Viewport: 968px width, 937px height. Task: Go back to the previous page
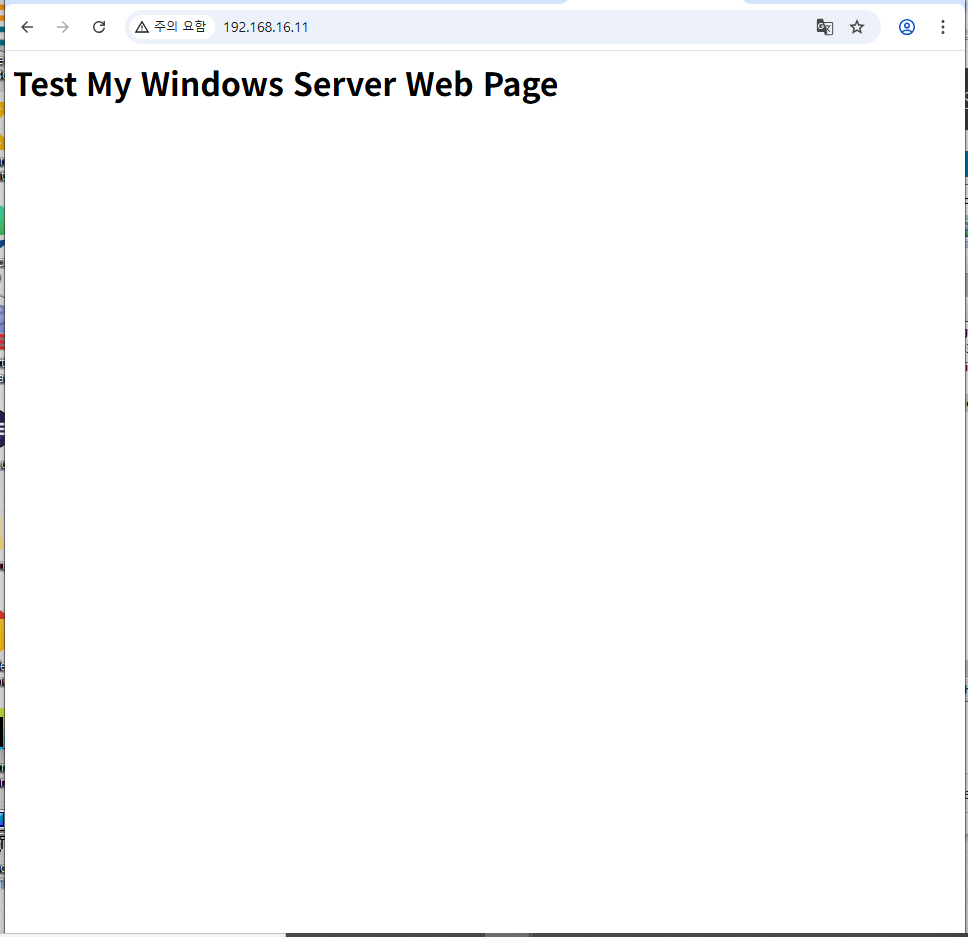click(27, 27)
